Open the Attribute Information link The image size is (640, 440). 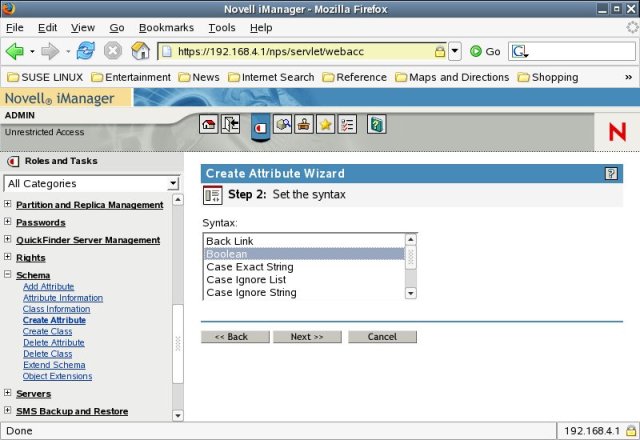(63, 298)
